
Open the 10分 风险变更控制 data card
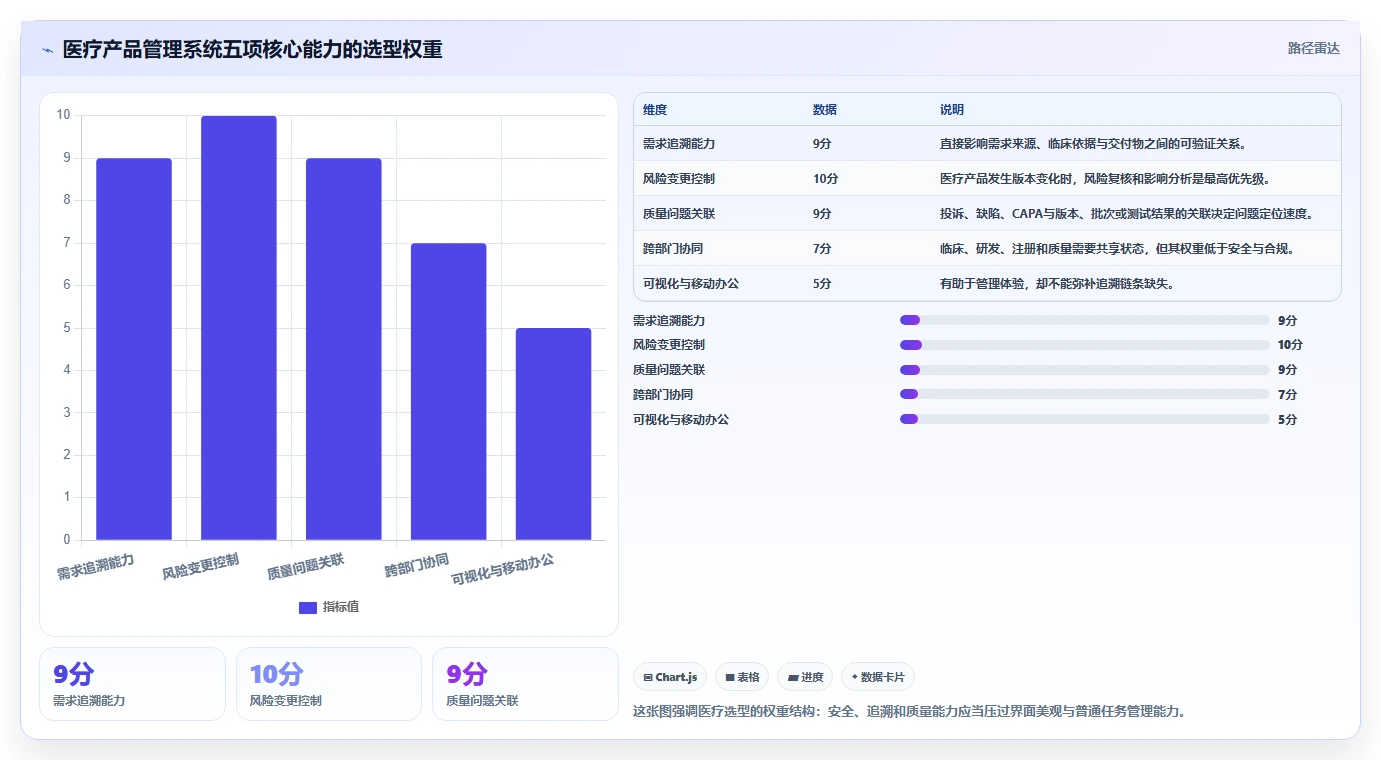[x=329, y=684]
